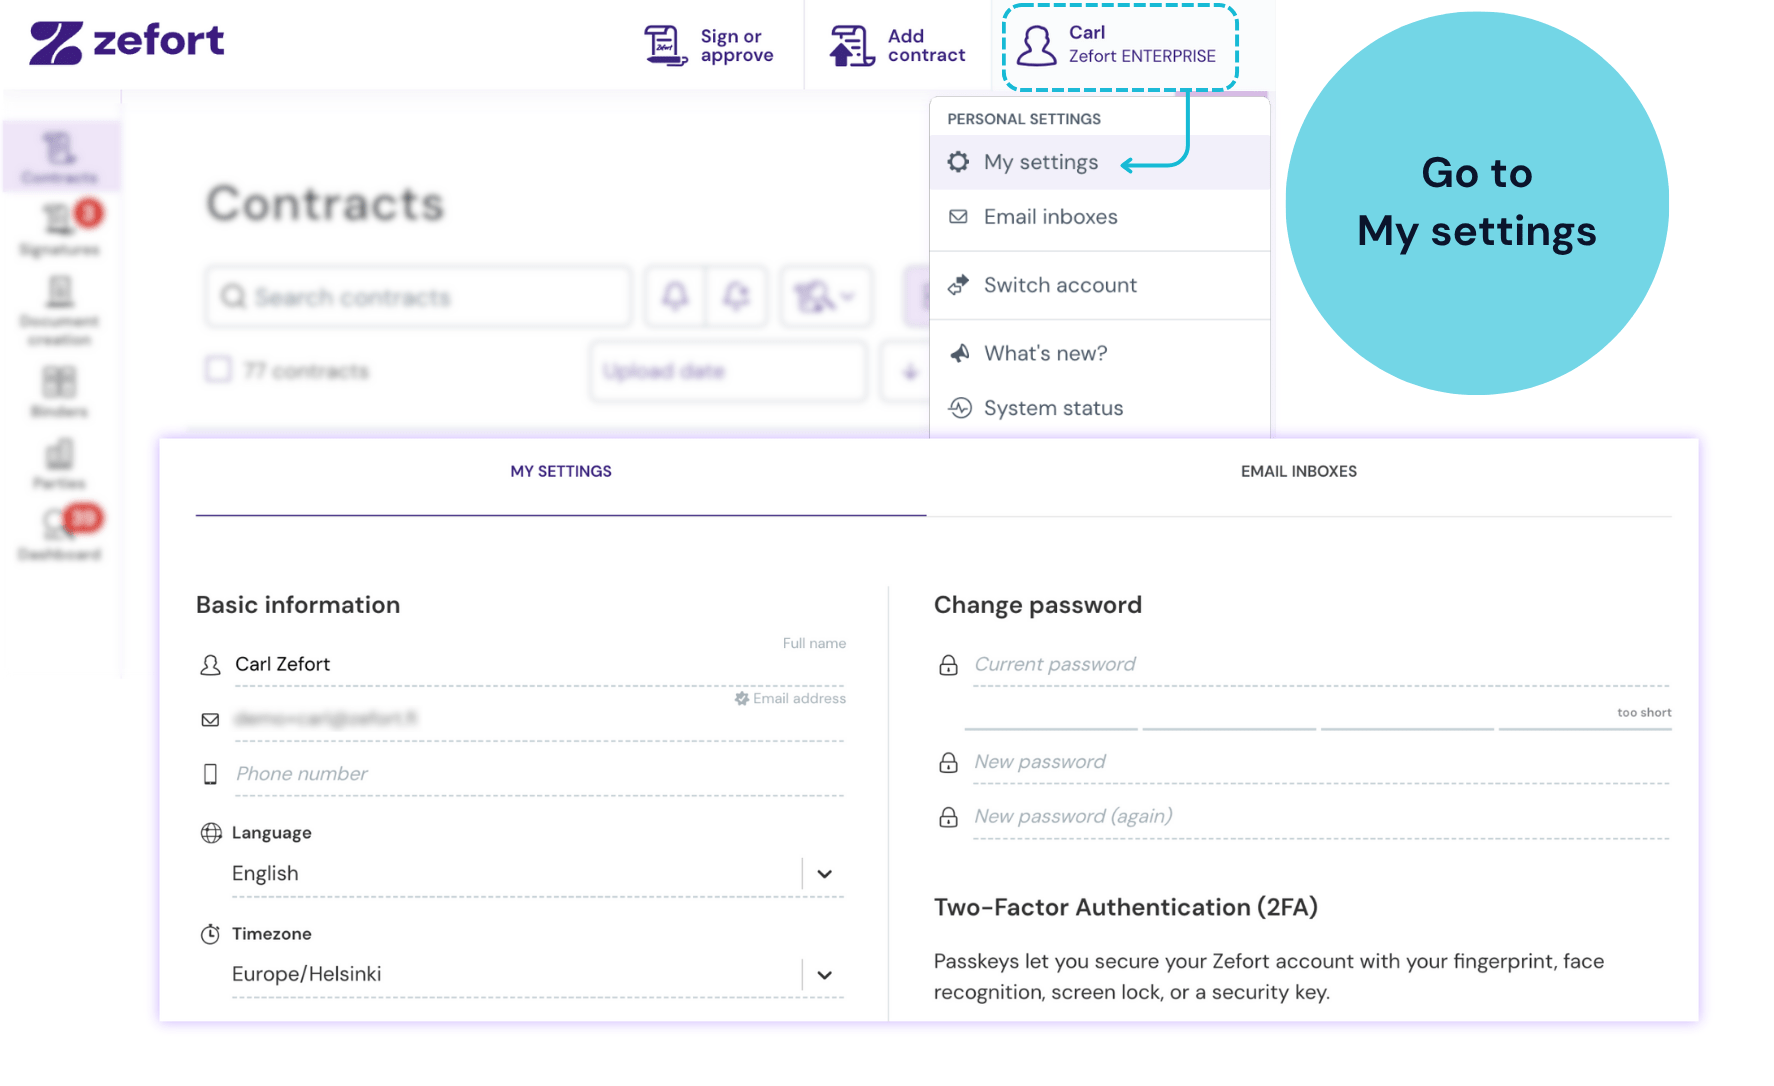This screenshot has width=1774, height=1086.
Task: Switch to the EMAIL INBOXES tab
Action: [1298, 471]
